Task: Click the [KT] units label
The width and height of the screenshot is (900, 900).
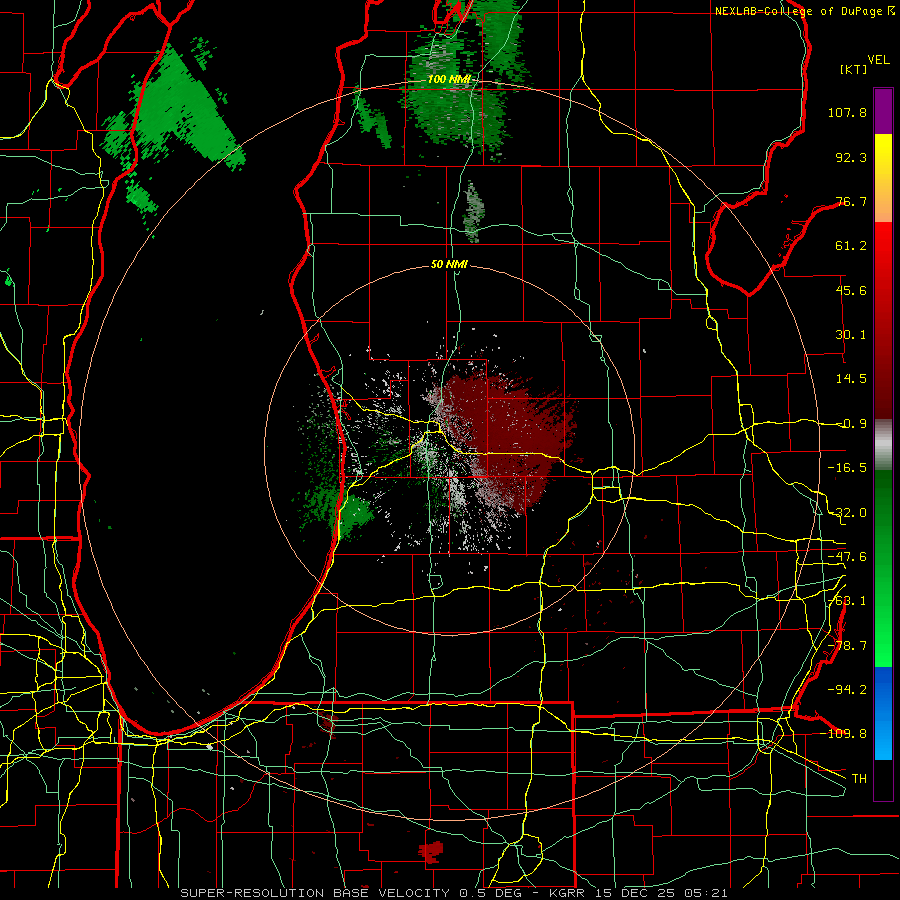Action: [854, 69]
